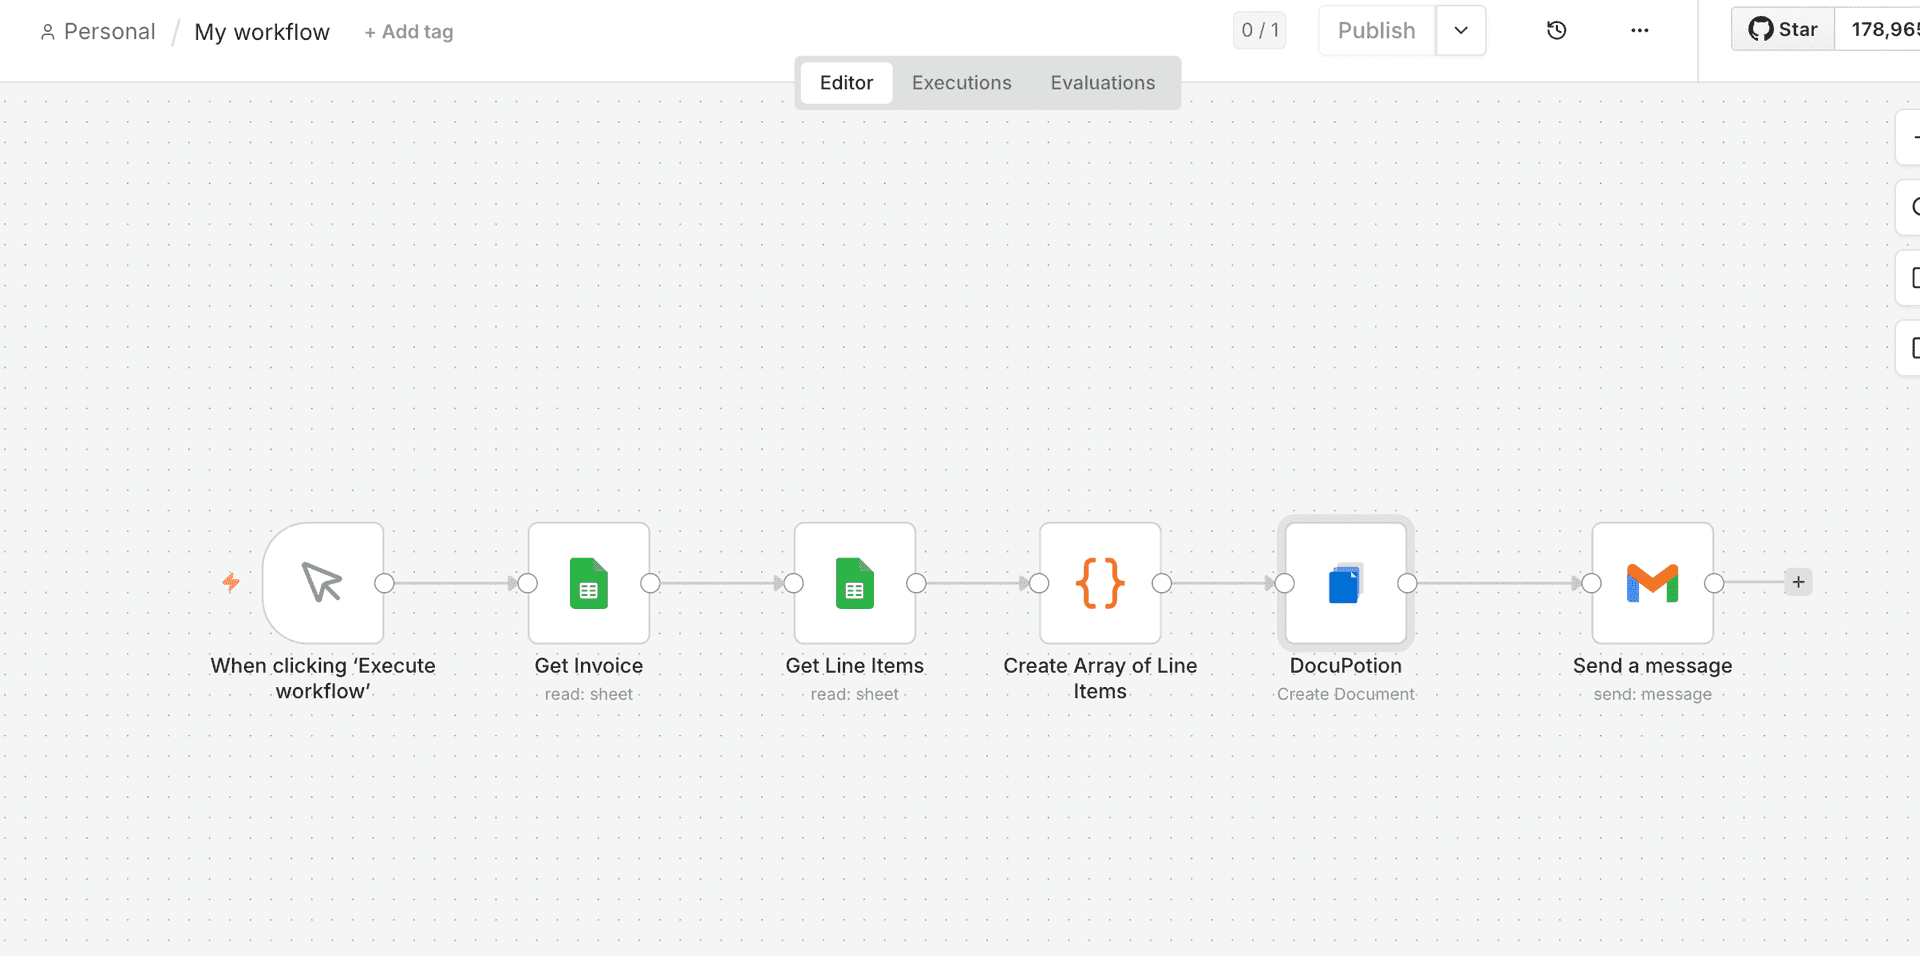The image size is (1920, 956).
Task: Click the '0 / 1' evaluation counter
Action: click(1259, 30)
